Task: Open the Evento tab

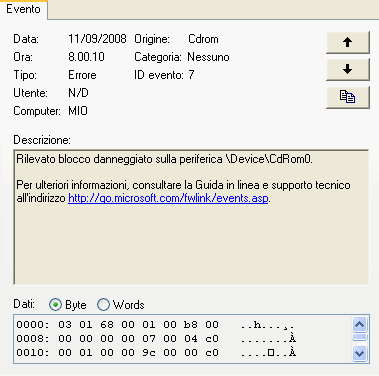Action: 23,9
